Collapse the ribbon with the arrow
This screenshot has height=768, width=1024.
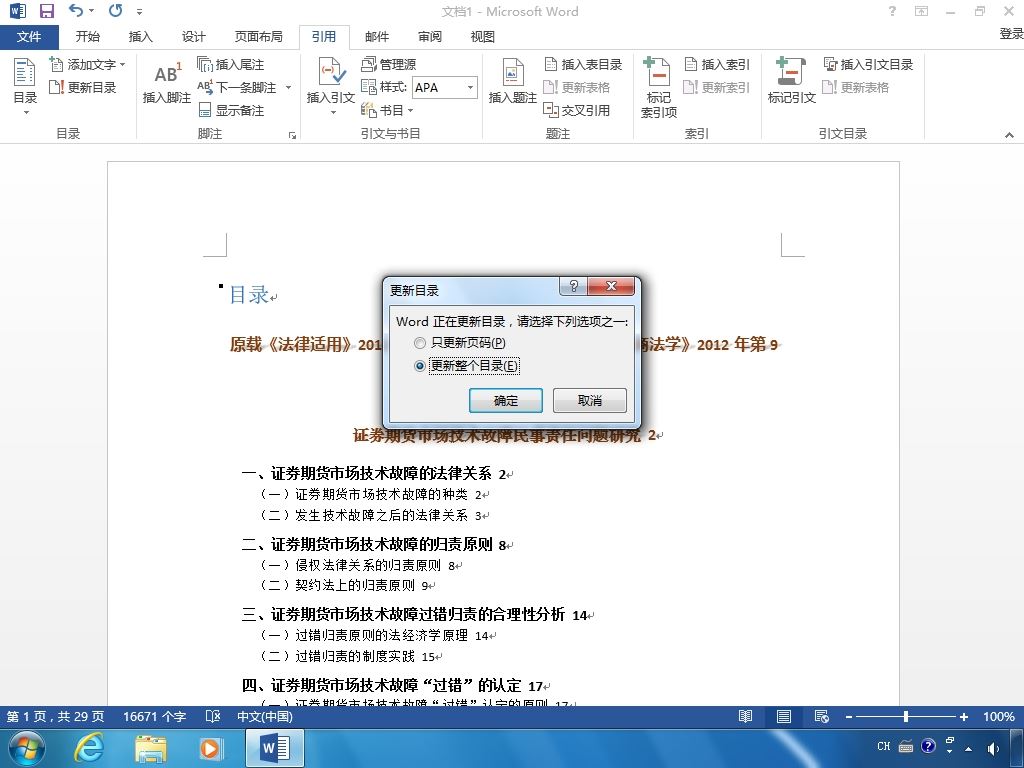coord(1009,135)
